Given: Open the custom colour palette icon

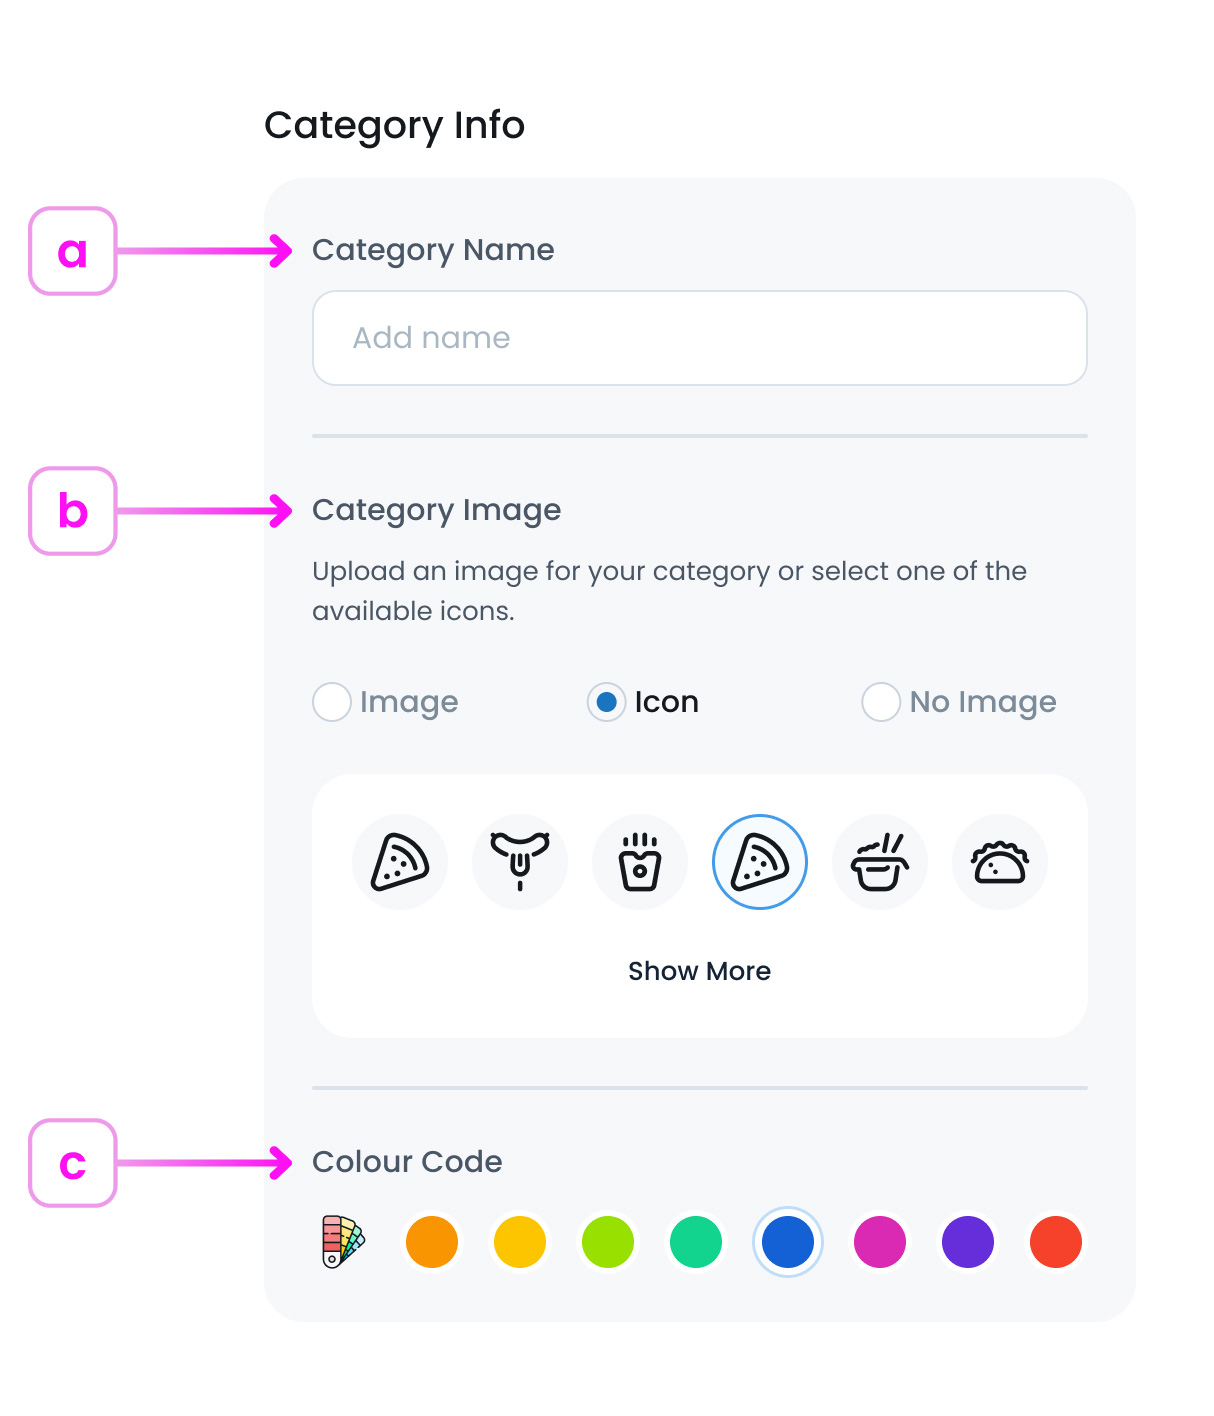Looking at the screenshot, I should pyautogui.click(x=343, y=1242).
